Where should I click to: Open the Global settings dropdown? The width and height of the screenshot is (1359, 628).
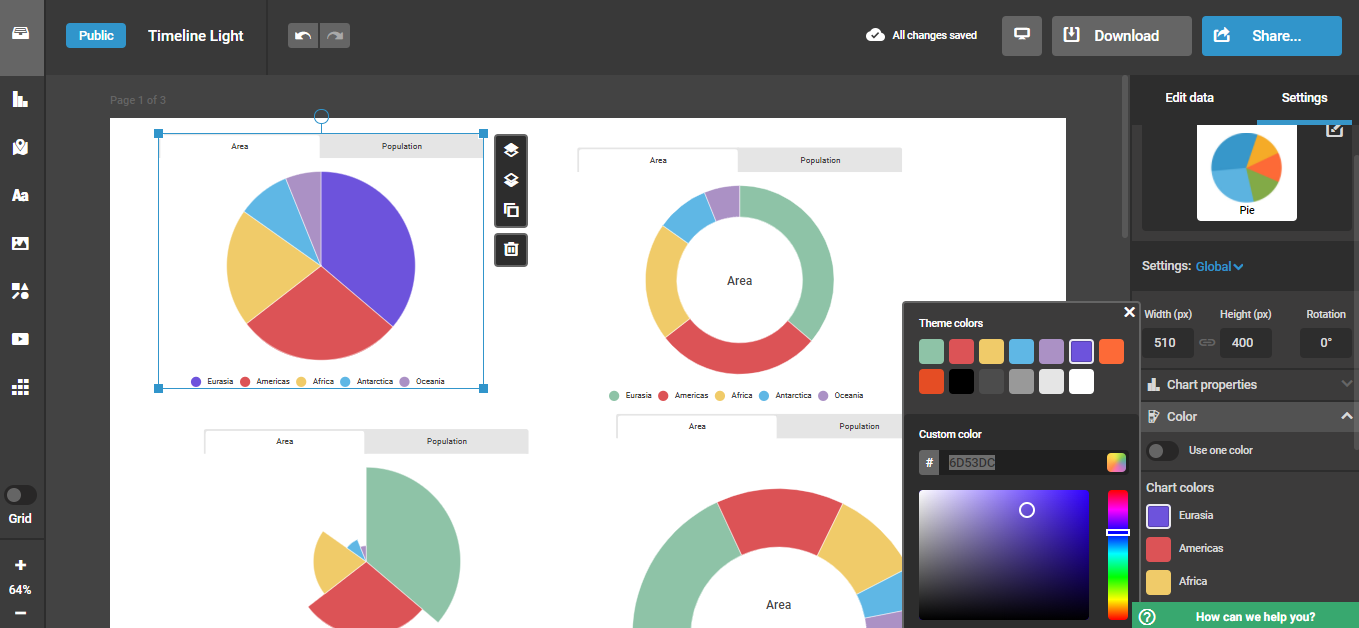coord(1219,266)
